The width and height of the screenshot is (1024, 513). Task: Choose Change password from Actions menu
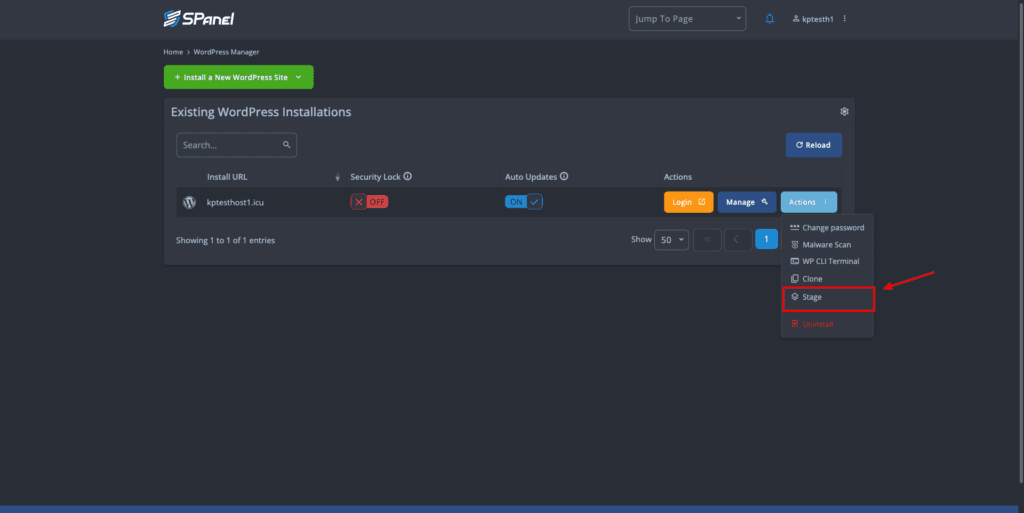pyautogui.click(x=827, y=228)
